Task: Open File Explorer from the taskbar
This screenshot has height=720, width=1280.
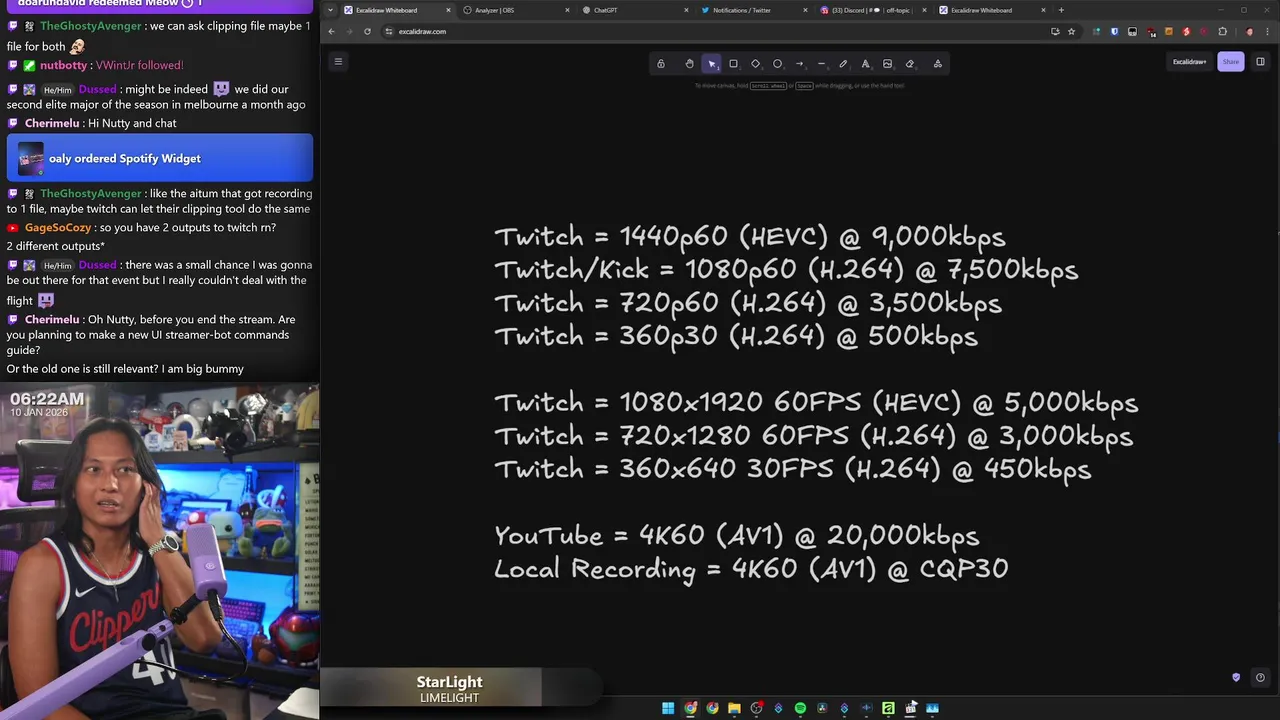Action: click(x=734, y=708)
